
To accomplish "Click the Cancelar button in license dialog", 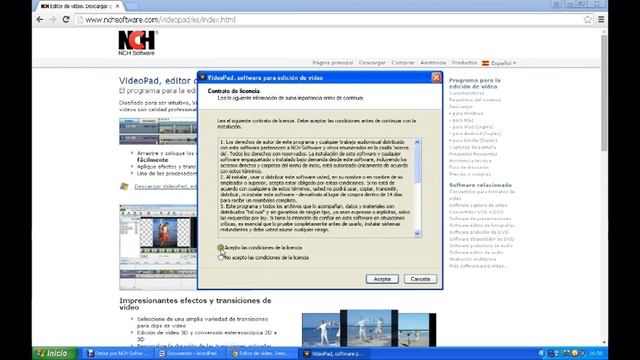I will [x=420, y=279].
